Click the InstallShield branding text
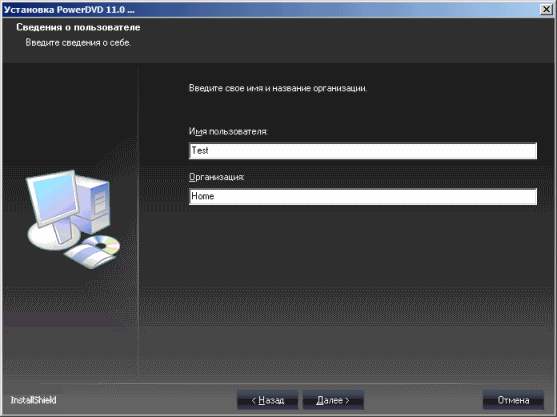The image size is (557, 417). [33, 400]
